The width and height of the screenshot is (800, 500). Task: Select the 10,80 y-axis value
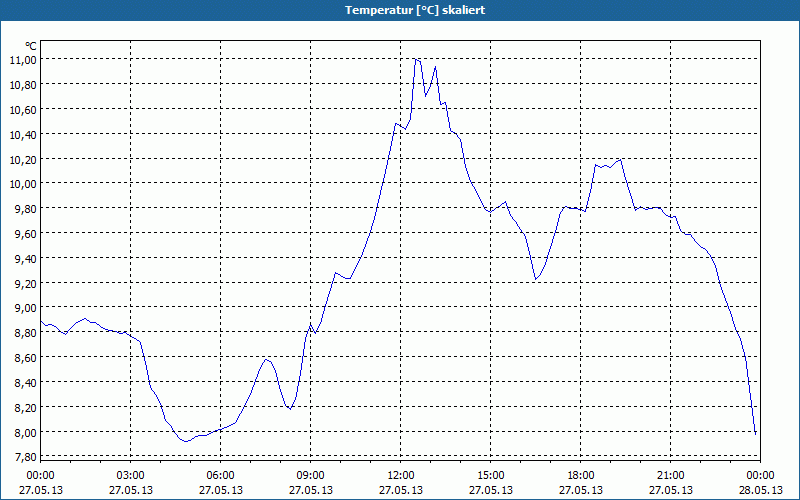23,85
